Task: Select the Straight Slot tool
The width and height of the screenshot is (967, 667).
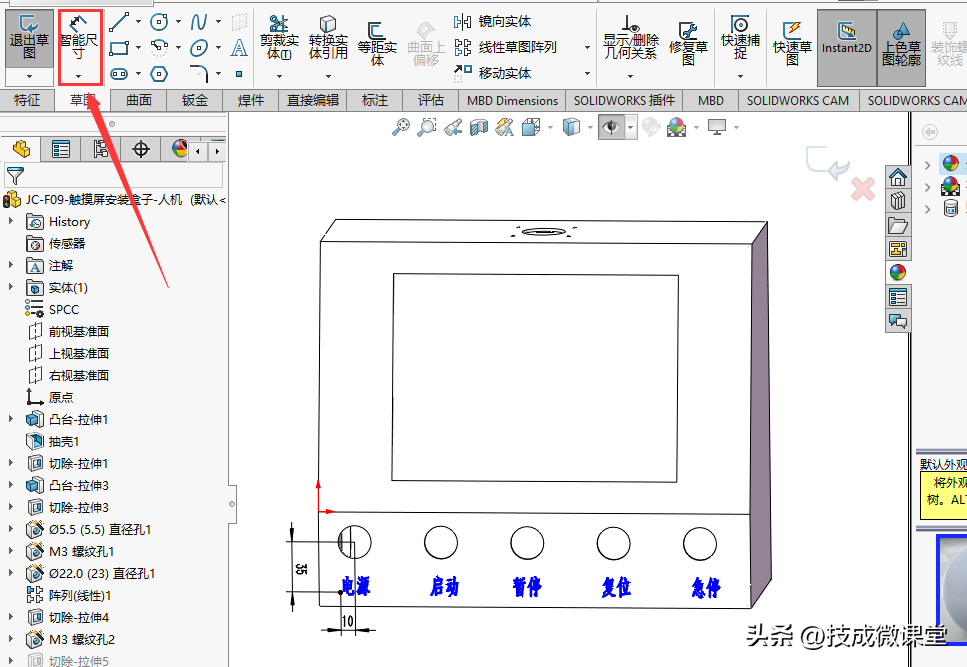Action: point(119,74)
